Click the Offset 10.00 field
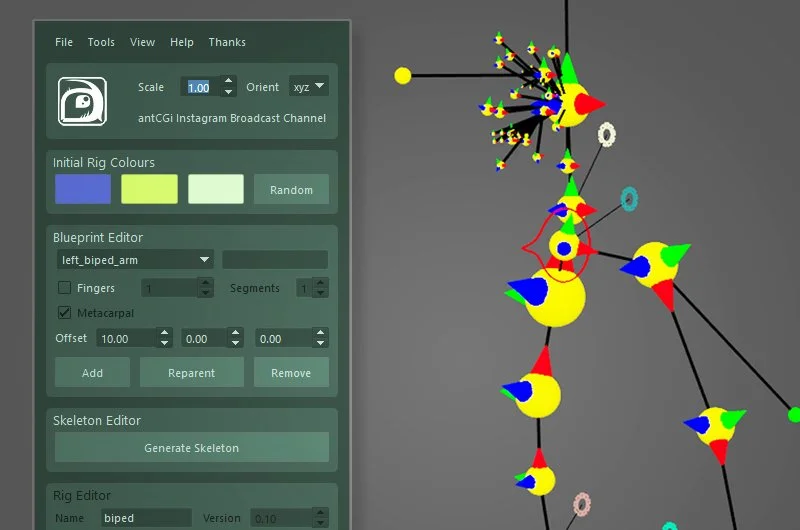800x530 pixels. click(126, 339)
